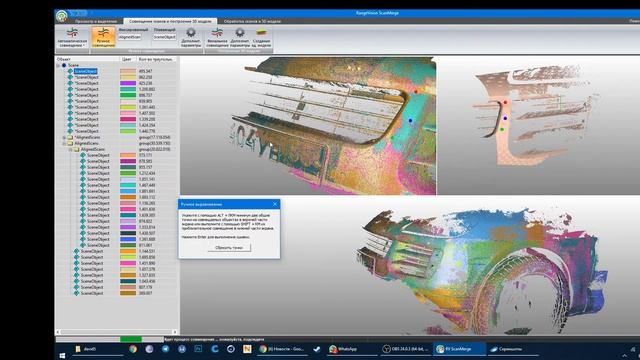Viewport: 640px width, 360px height.
Task: Switch to the Новости Chrome taskbar window
Action: pyautogui.click(x=281, y=349)
